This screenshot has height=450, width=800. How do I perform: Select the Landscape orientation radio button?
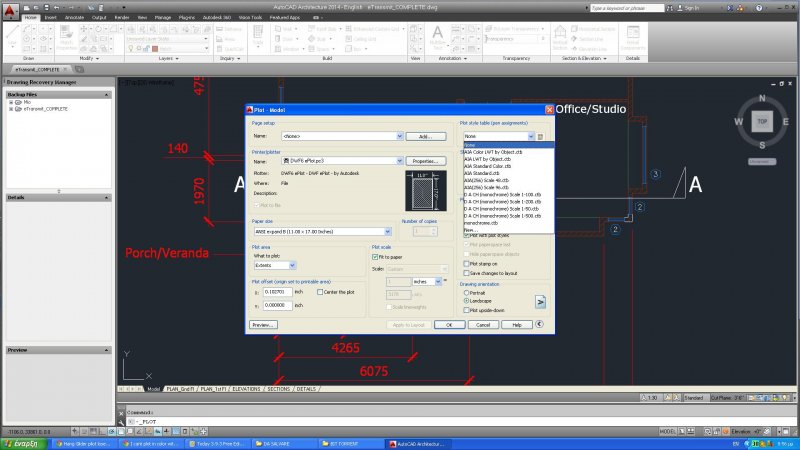(466, 301)
